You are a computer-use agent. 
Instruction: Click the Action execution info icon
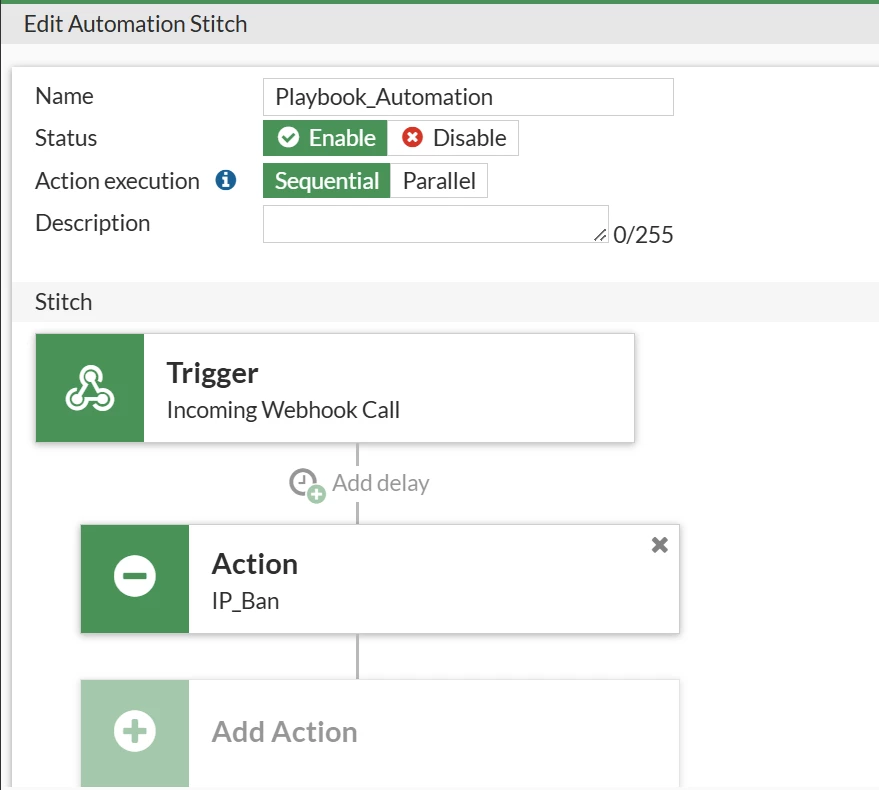pyautogui.click(x=226, y=181)
